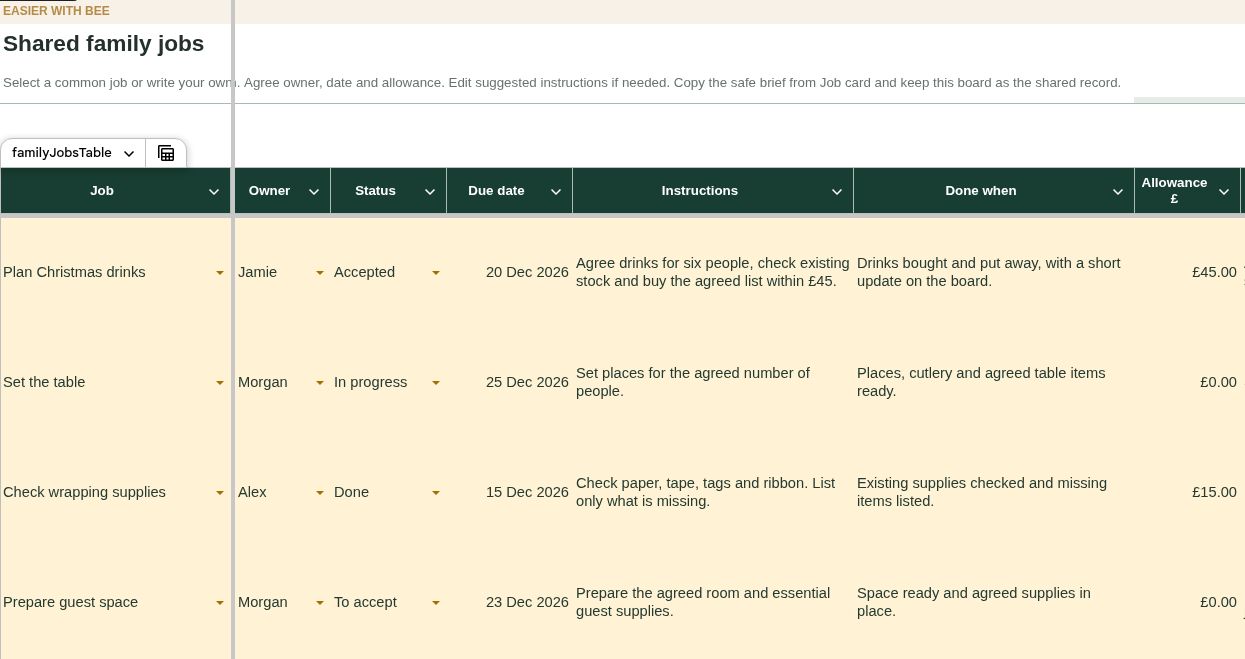
Task: Select the Shared family jobs heading
Action: click(x=104, y=44)
